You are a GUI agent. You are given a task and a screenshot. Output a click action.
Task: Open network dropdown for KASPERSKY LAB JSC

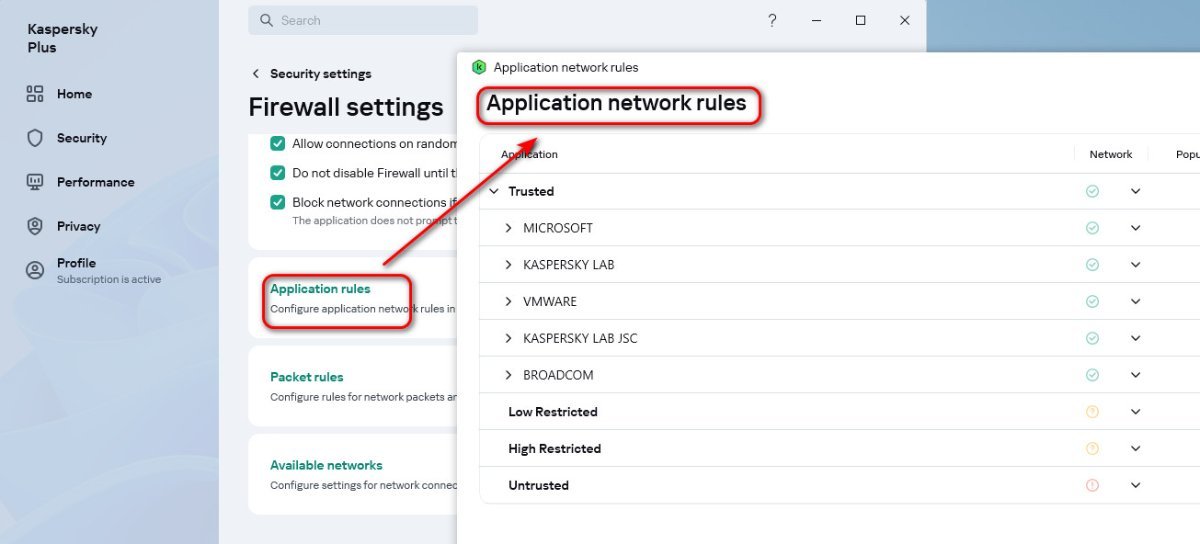1135,338
